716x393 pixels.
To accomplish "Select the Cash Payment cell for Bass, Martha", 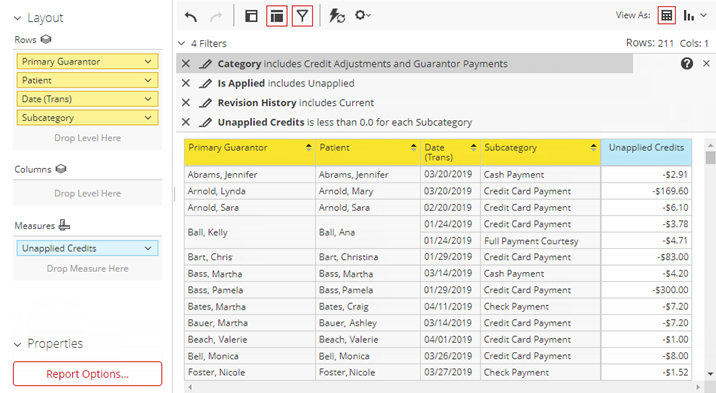I will [x=540, y=273].
